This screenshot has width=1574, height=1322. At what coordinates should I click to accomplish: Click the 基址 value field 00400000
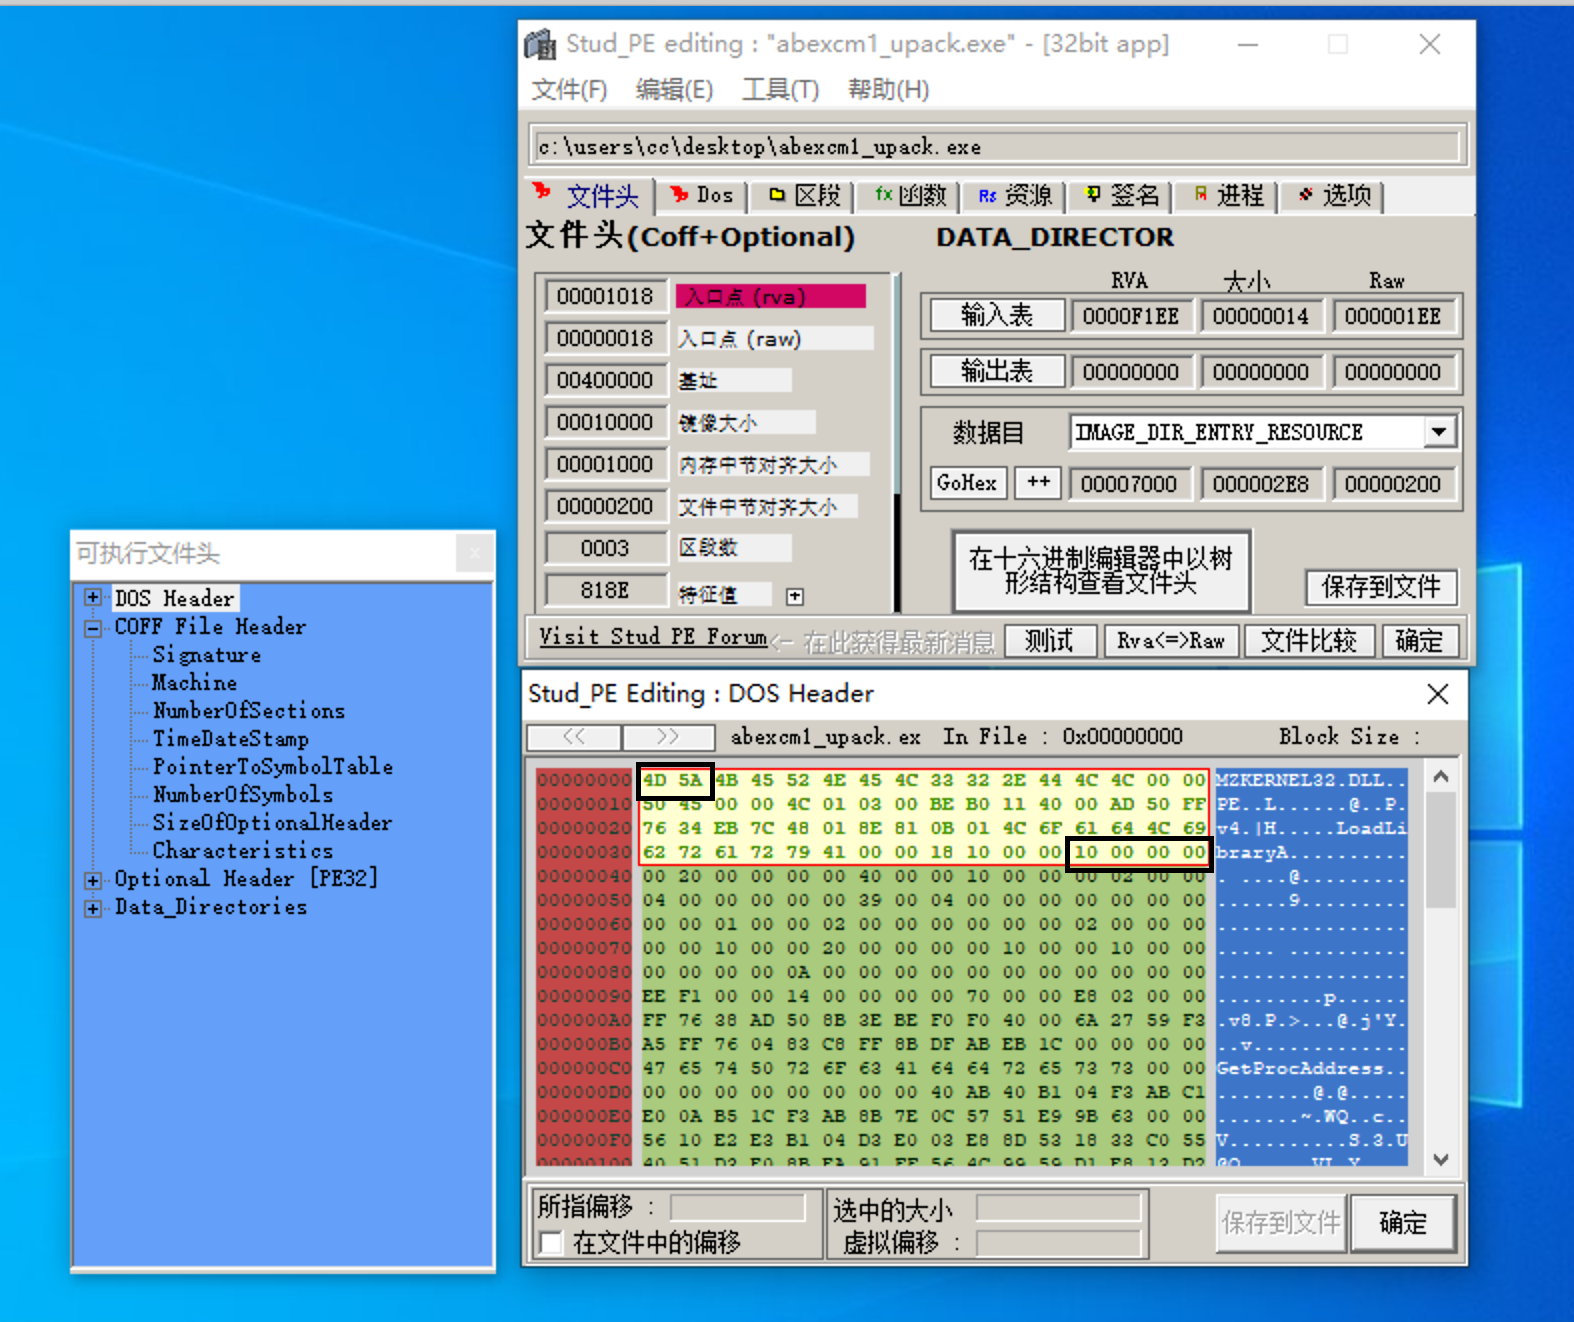coord(605,381)
